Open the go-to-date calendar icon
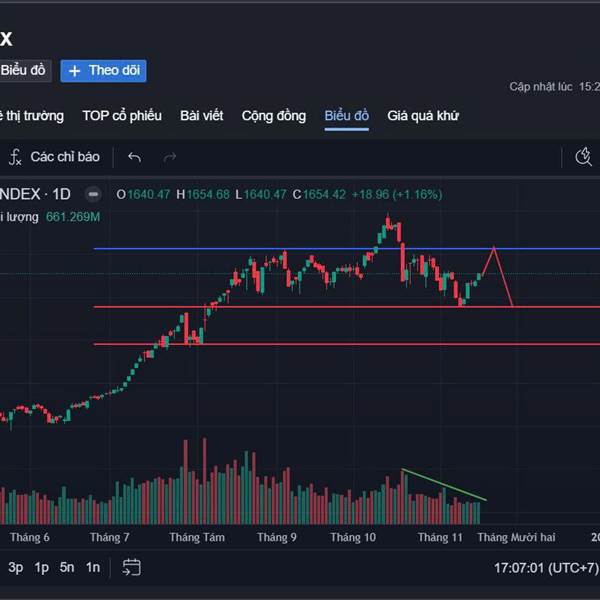The image size is (600, 600). (131, 568)
